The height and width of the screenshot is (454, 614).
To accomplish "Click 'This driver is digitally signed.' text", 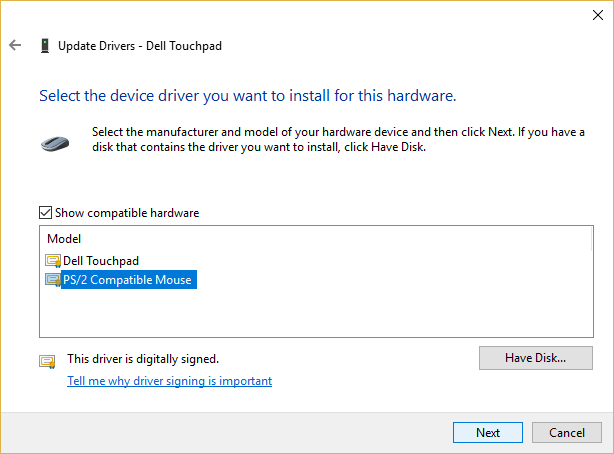I will [143, 359].
